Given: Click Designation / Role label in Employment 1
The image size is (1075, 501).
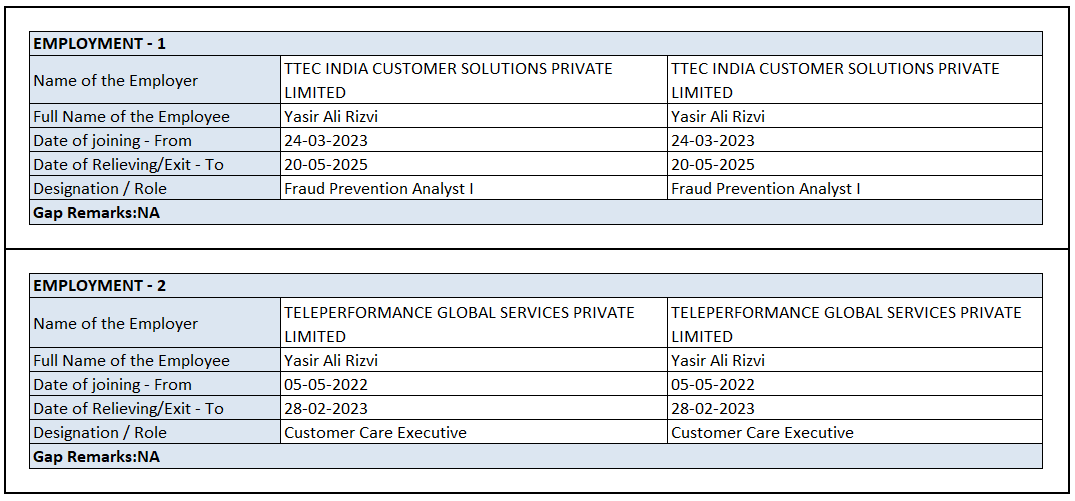Looking at the screenshot, I should pos(100,189).
